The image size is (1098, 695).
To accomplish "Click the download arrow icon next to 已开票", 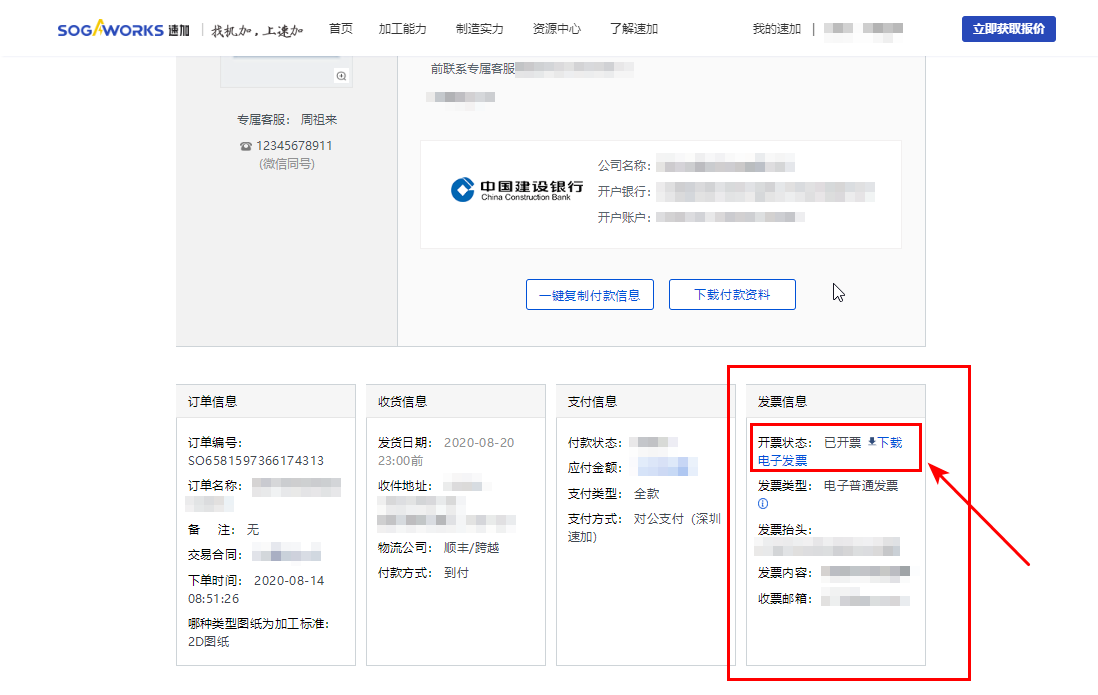I will click(872, 442).
